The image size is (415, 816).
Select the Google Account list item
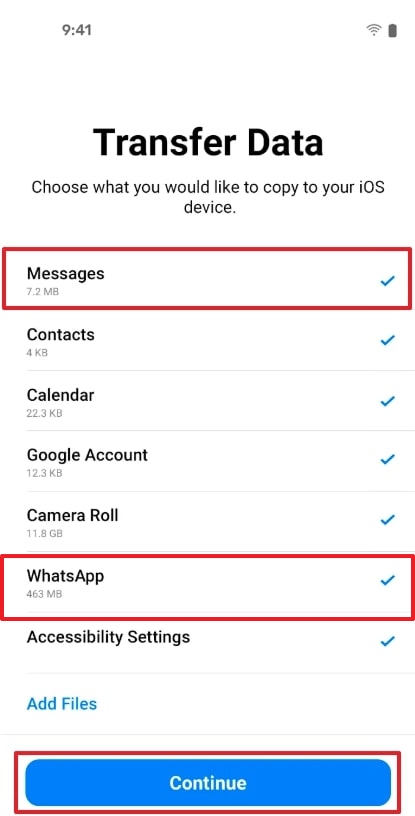207,461
